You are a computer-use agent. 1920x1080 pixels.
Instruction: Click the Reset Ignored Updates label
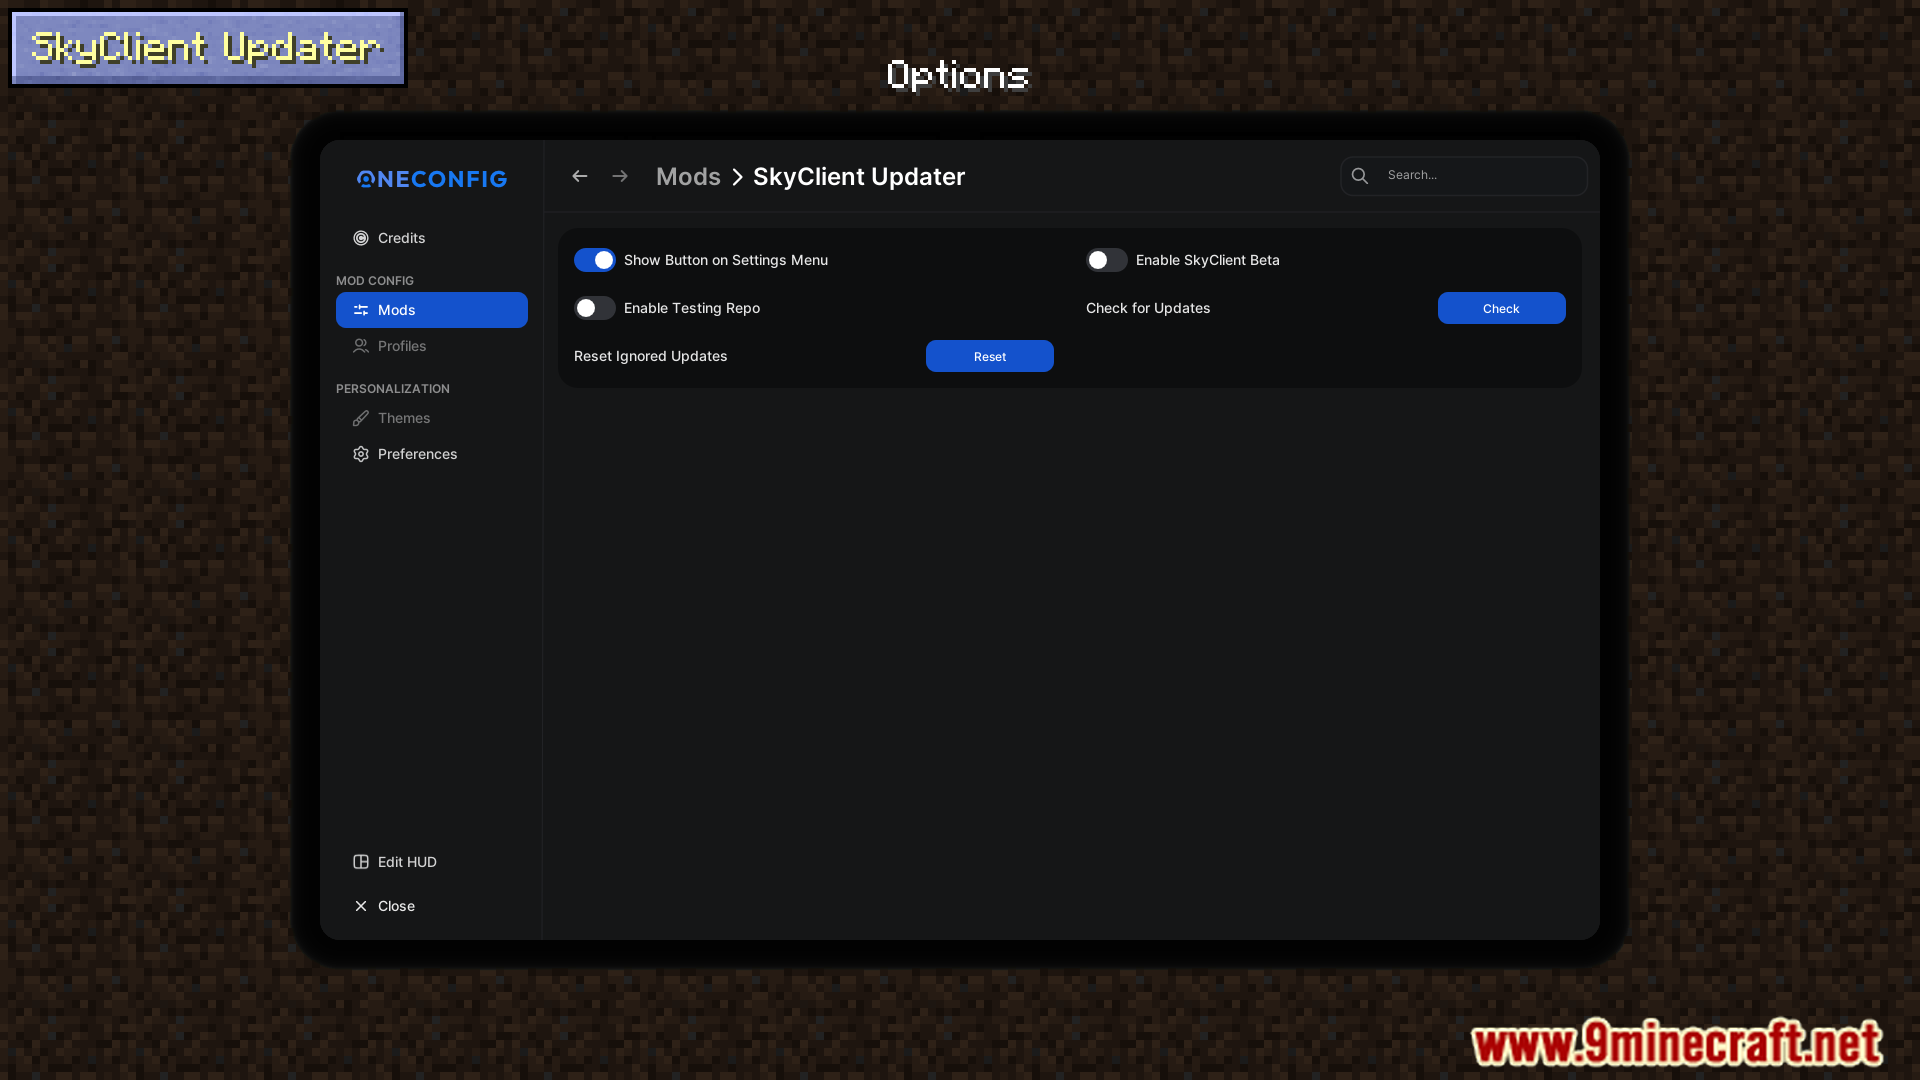(x=651, y=356)
